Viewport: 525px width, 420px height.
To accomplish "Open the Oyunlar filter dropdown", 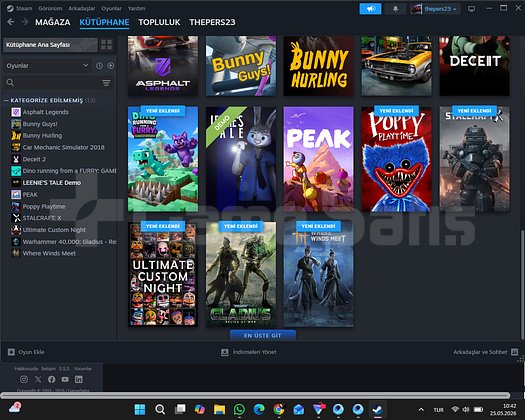I will pyautogui.click(x=48, y=66).
